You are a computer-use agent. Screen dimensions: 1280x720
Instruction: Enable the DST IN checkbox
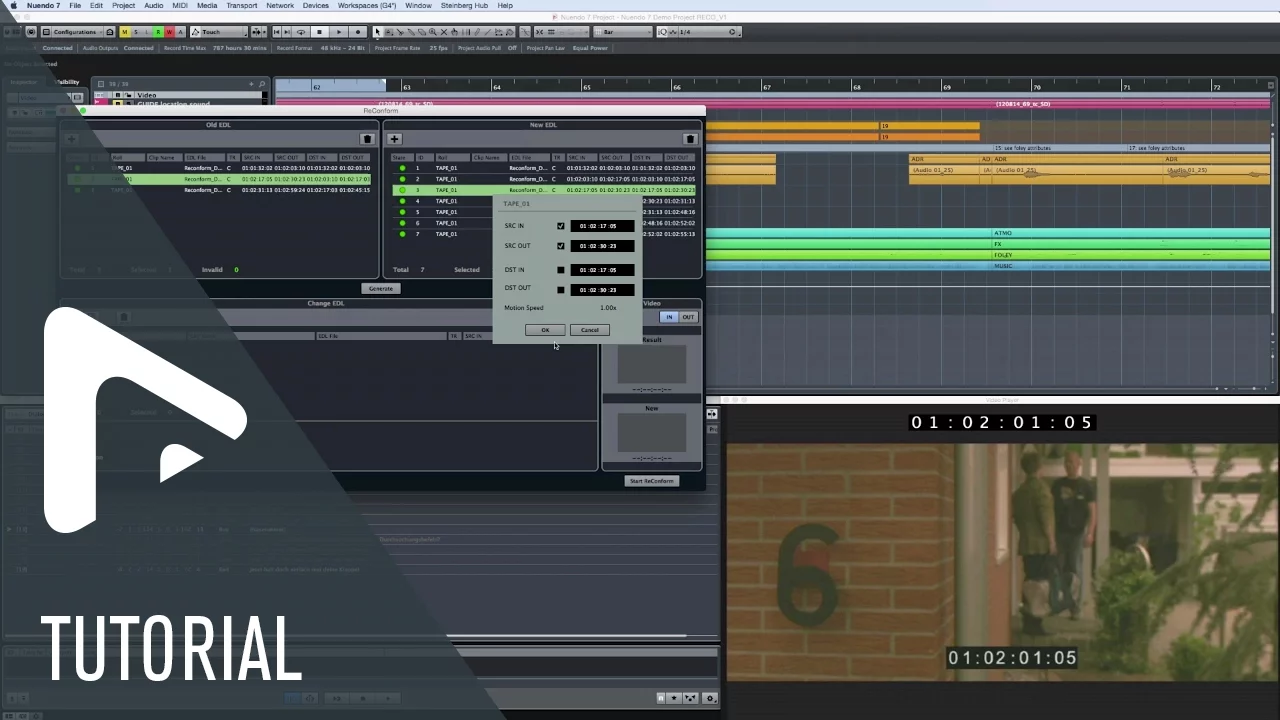pos(560,270)
